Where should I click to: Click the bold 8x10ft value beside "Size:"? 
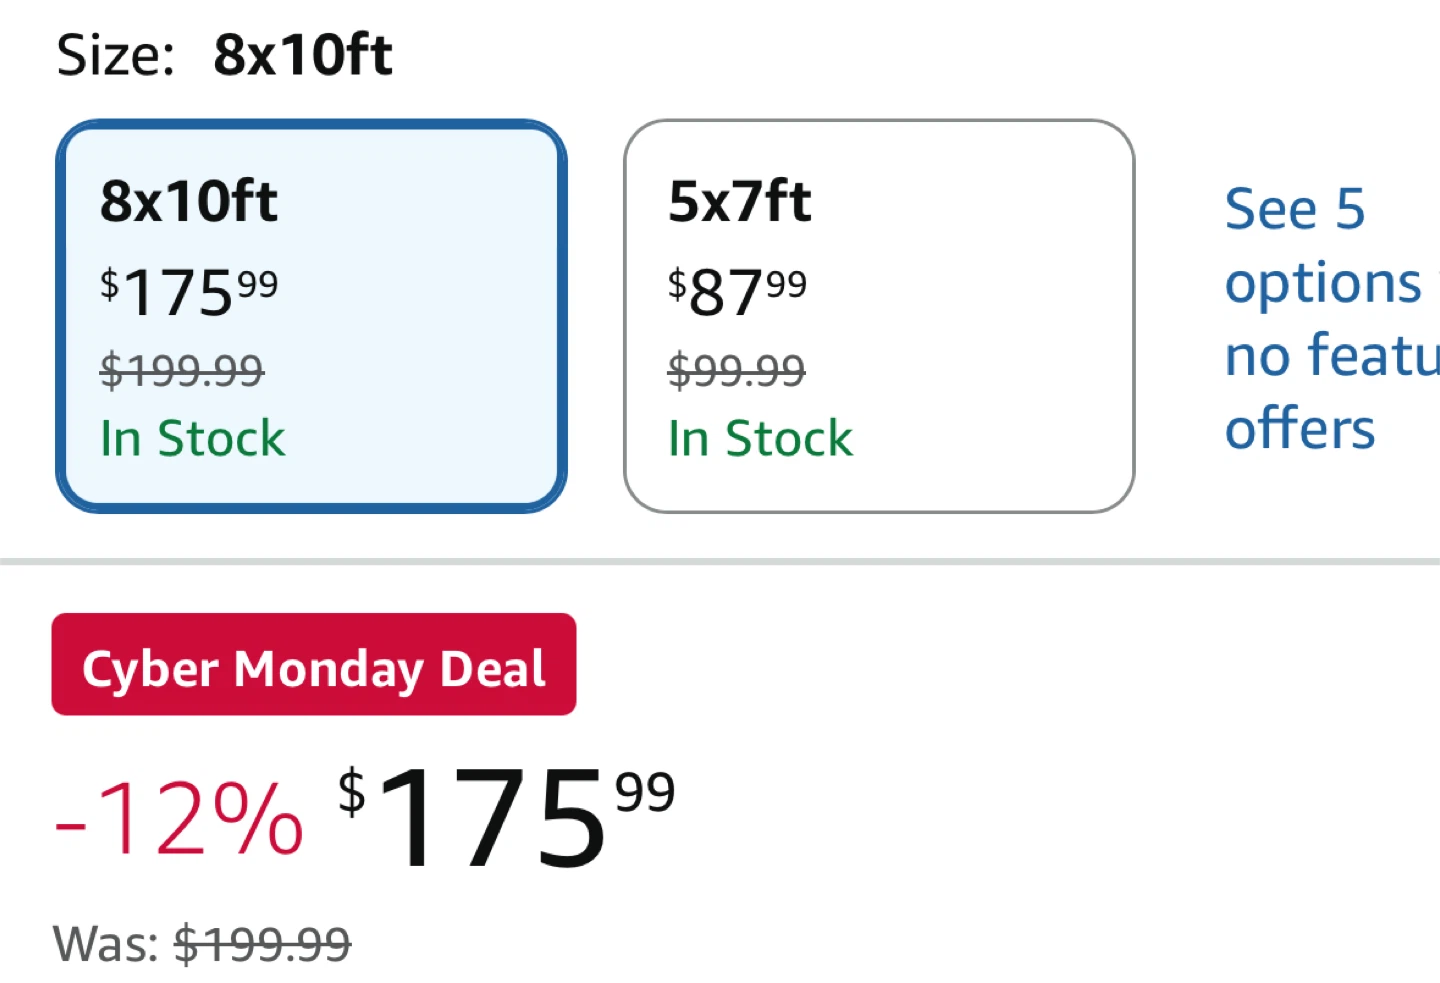[x=303, y=55]
